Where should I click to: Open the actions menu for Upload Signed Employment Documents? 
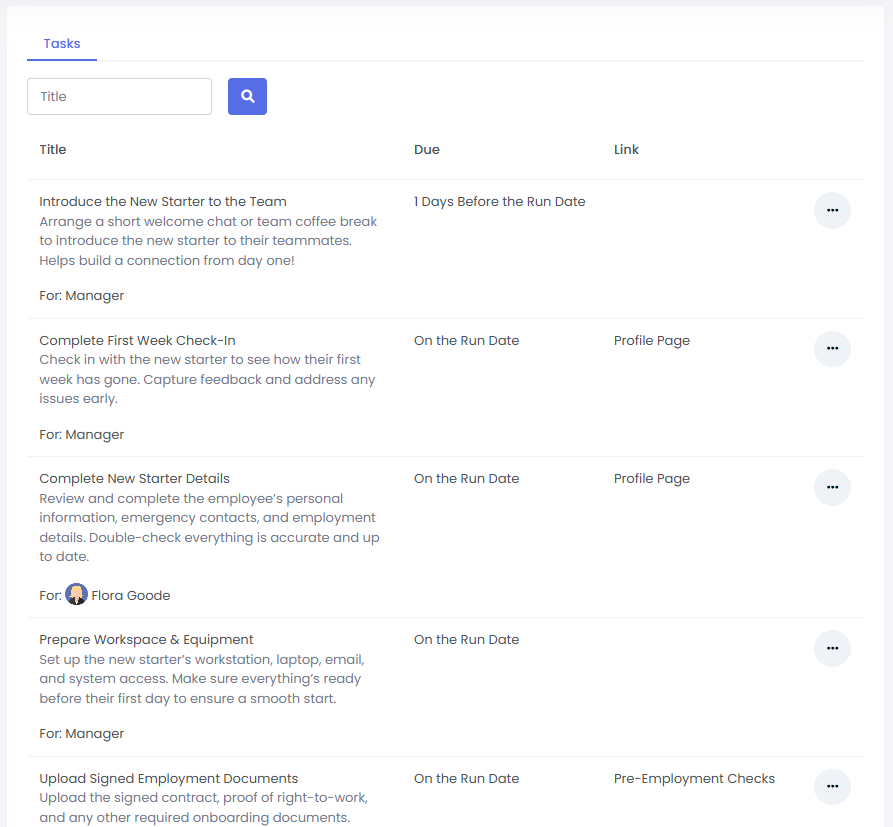pos(832,787)
